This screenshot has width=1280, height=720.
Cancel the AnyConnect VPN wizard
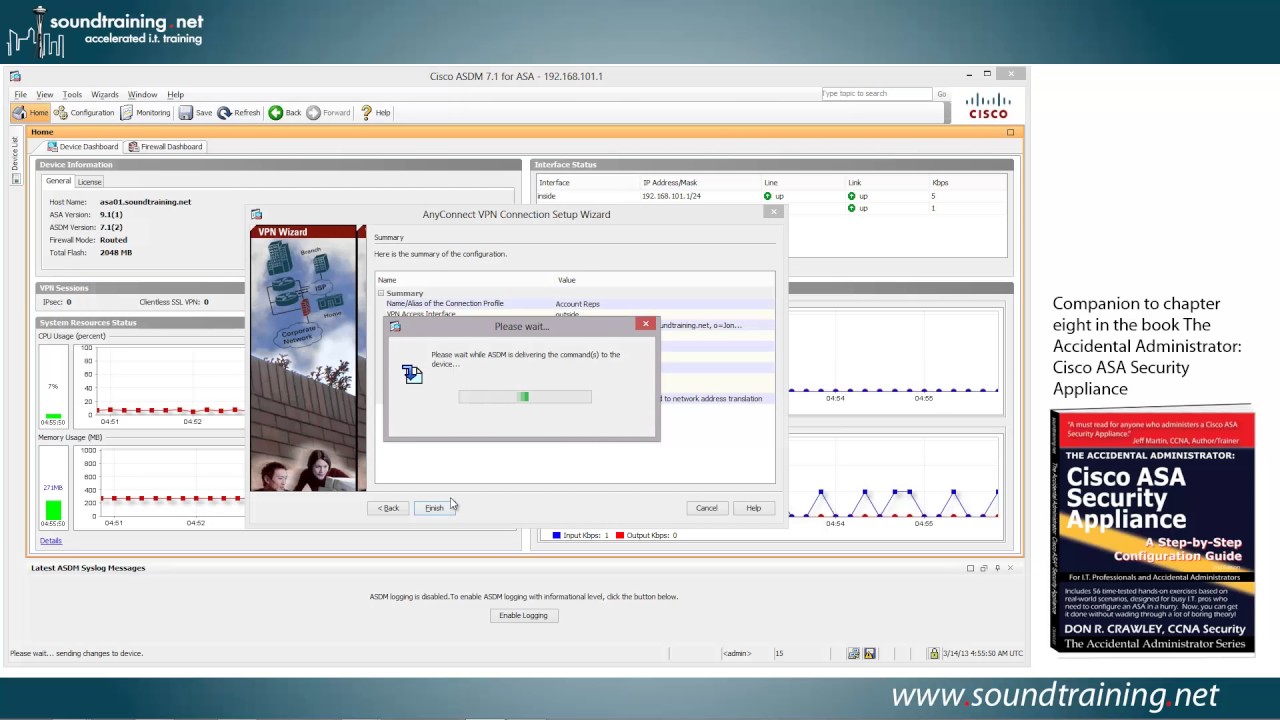coord(707,508)
